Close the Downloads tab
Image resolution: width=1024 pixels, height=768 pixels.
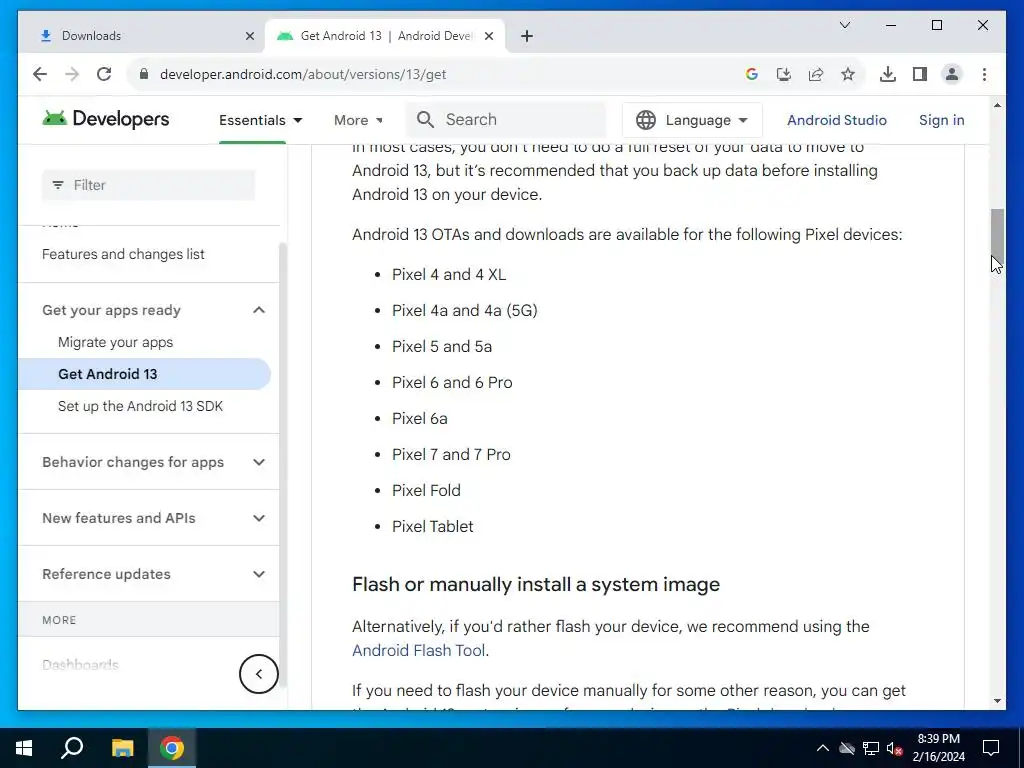(x=249, y=36)
